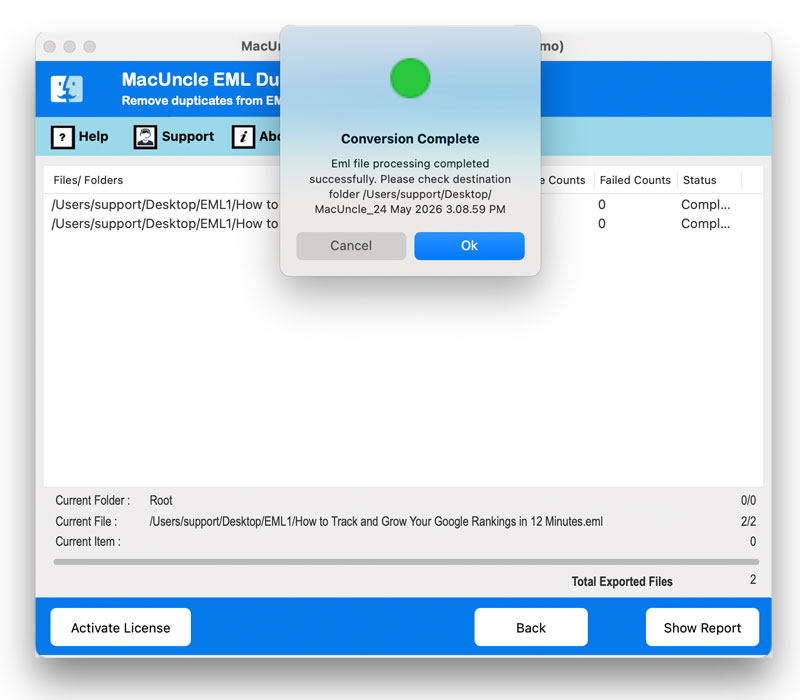Open the Help toolbar label
The image size is (800, 700).
coord(93,137)
